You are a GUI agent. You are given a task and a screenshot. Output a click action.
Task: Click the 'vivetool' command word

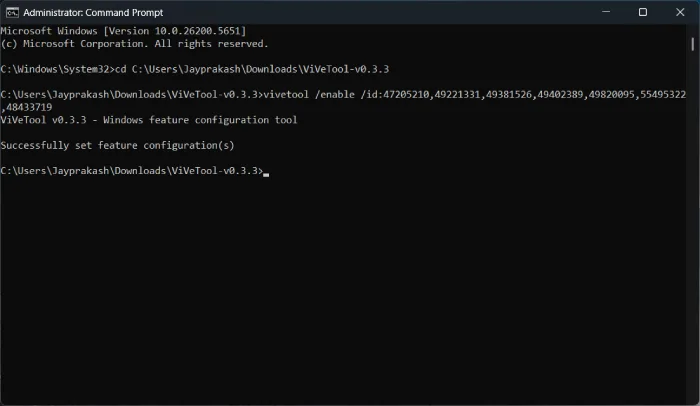click(286, 95)
